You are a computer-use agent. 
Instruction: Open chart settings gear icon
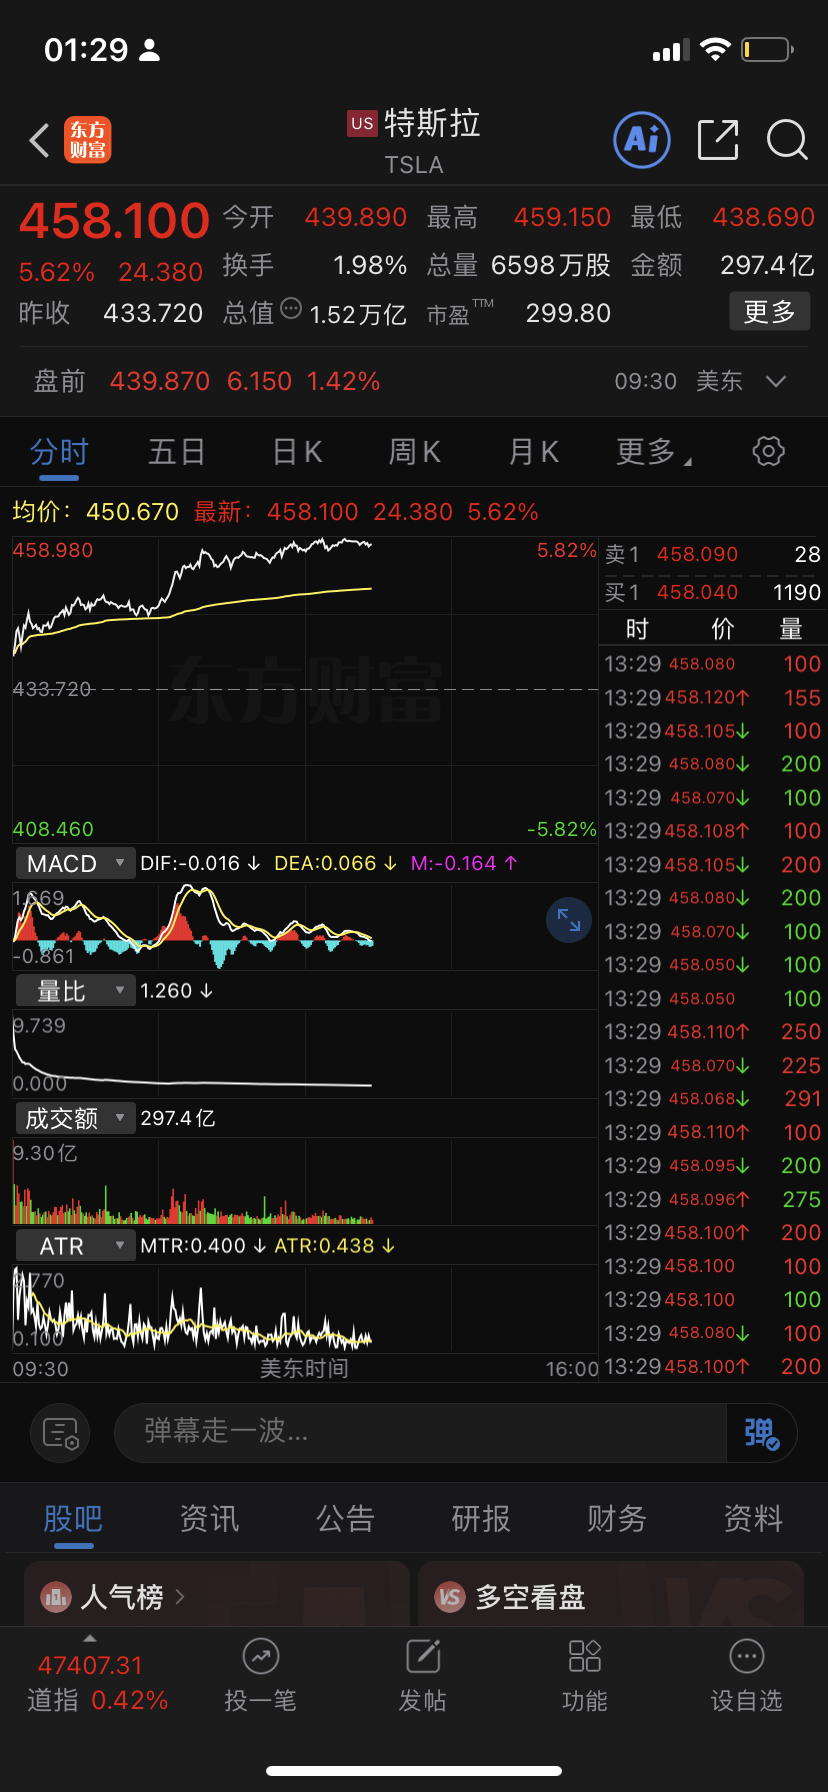(768, 451)
